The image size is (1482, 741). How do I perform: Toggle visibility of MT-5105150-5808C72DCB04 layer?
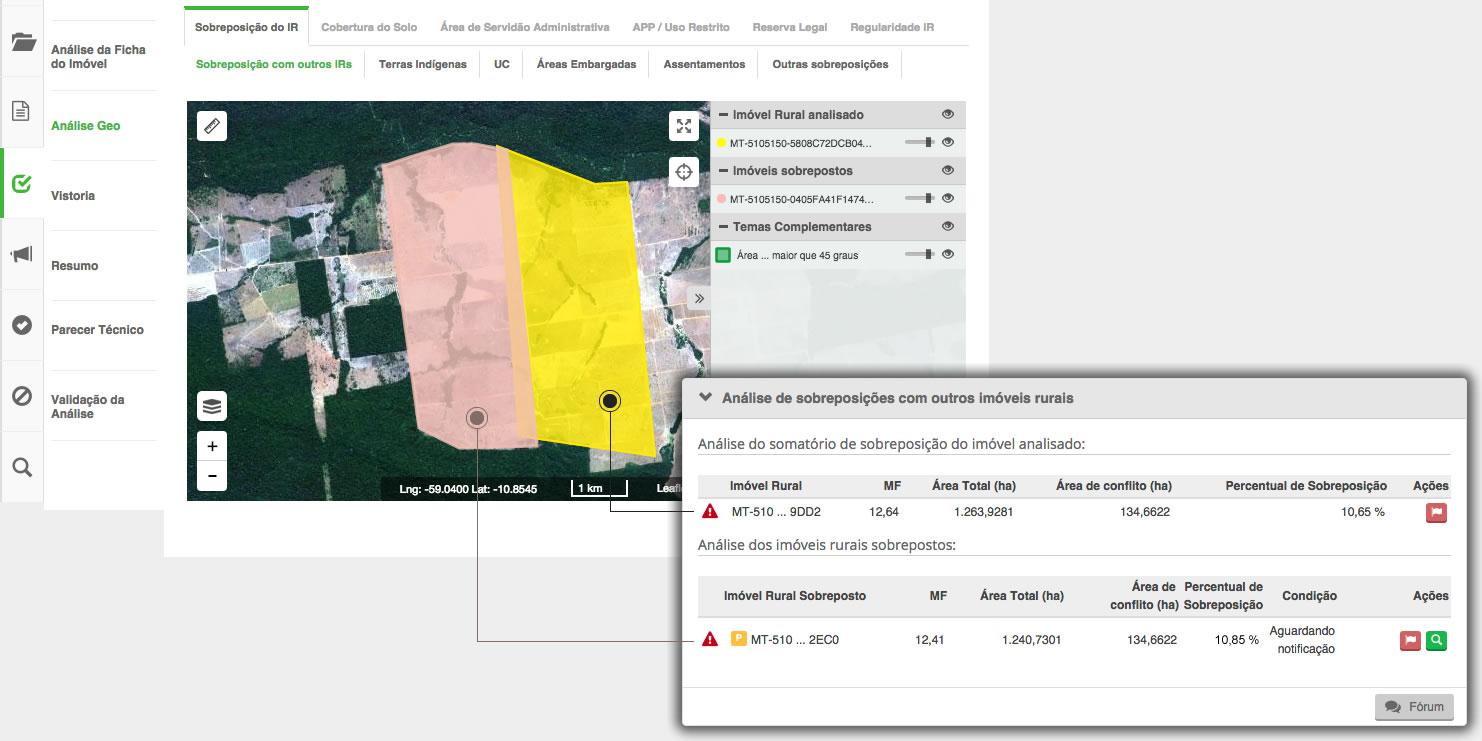coord(947,143)
